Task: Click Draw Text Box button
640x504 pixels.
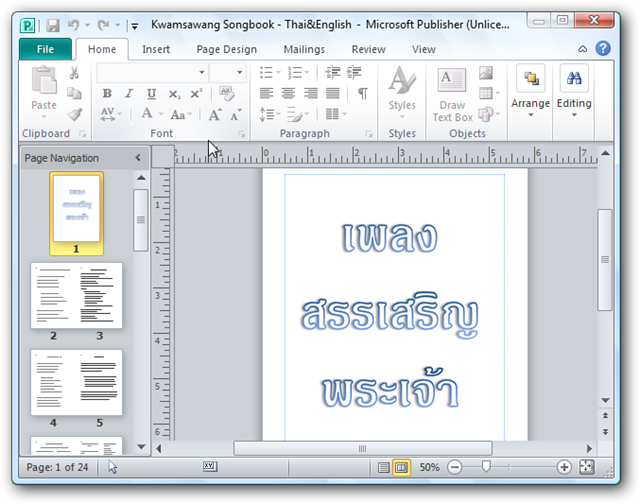Action: tap(452, 95)
